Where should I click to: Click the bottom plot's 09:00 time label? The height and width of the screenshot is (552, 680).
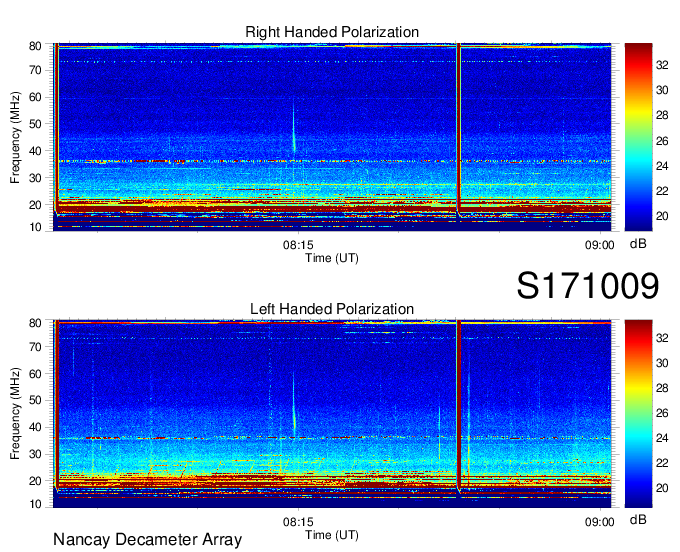(599, 522)
